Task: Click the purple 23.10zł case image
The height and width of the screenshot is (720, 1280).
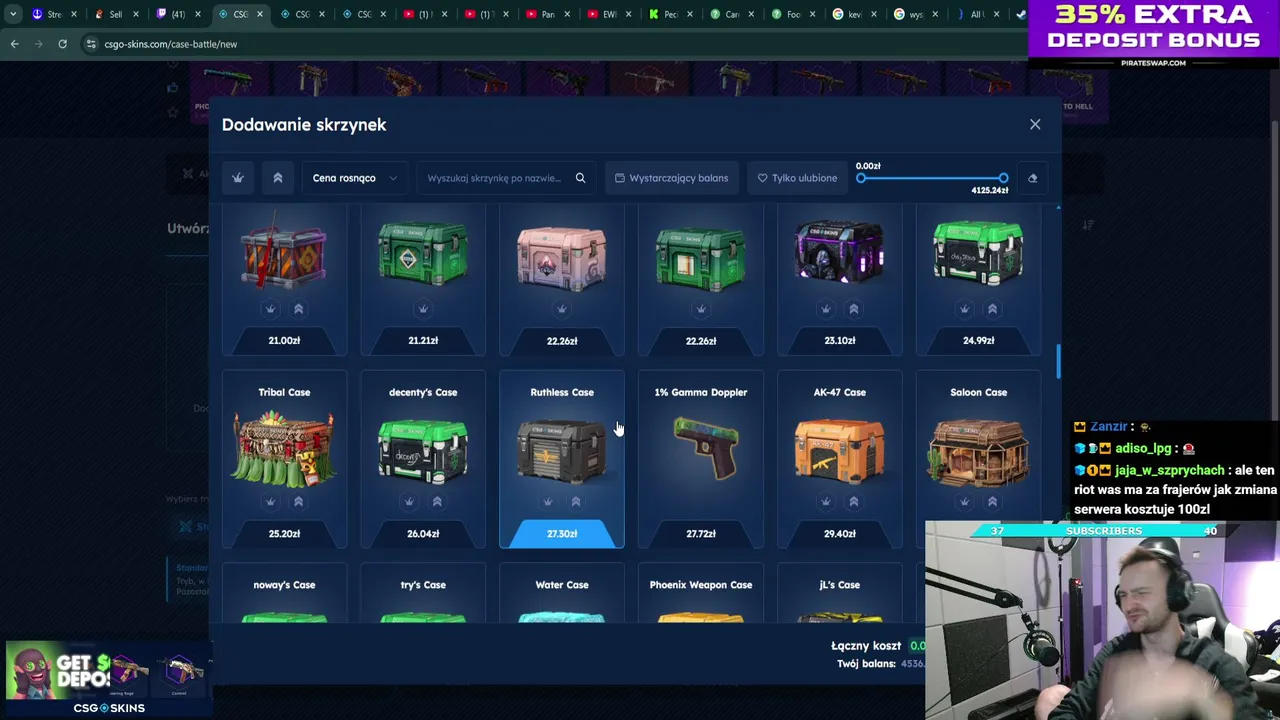Action: pyautogui.click(x=840, y=254)
